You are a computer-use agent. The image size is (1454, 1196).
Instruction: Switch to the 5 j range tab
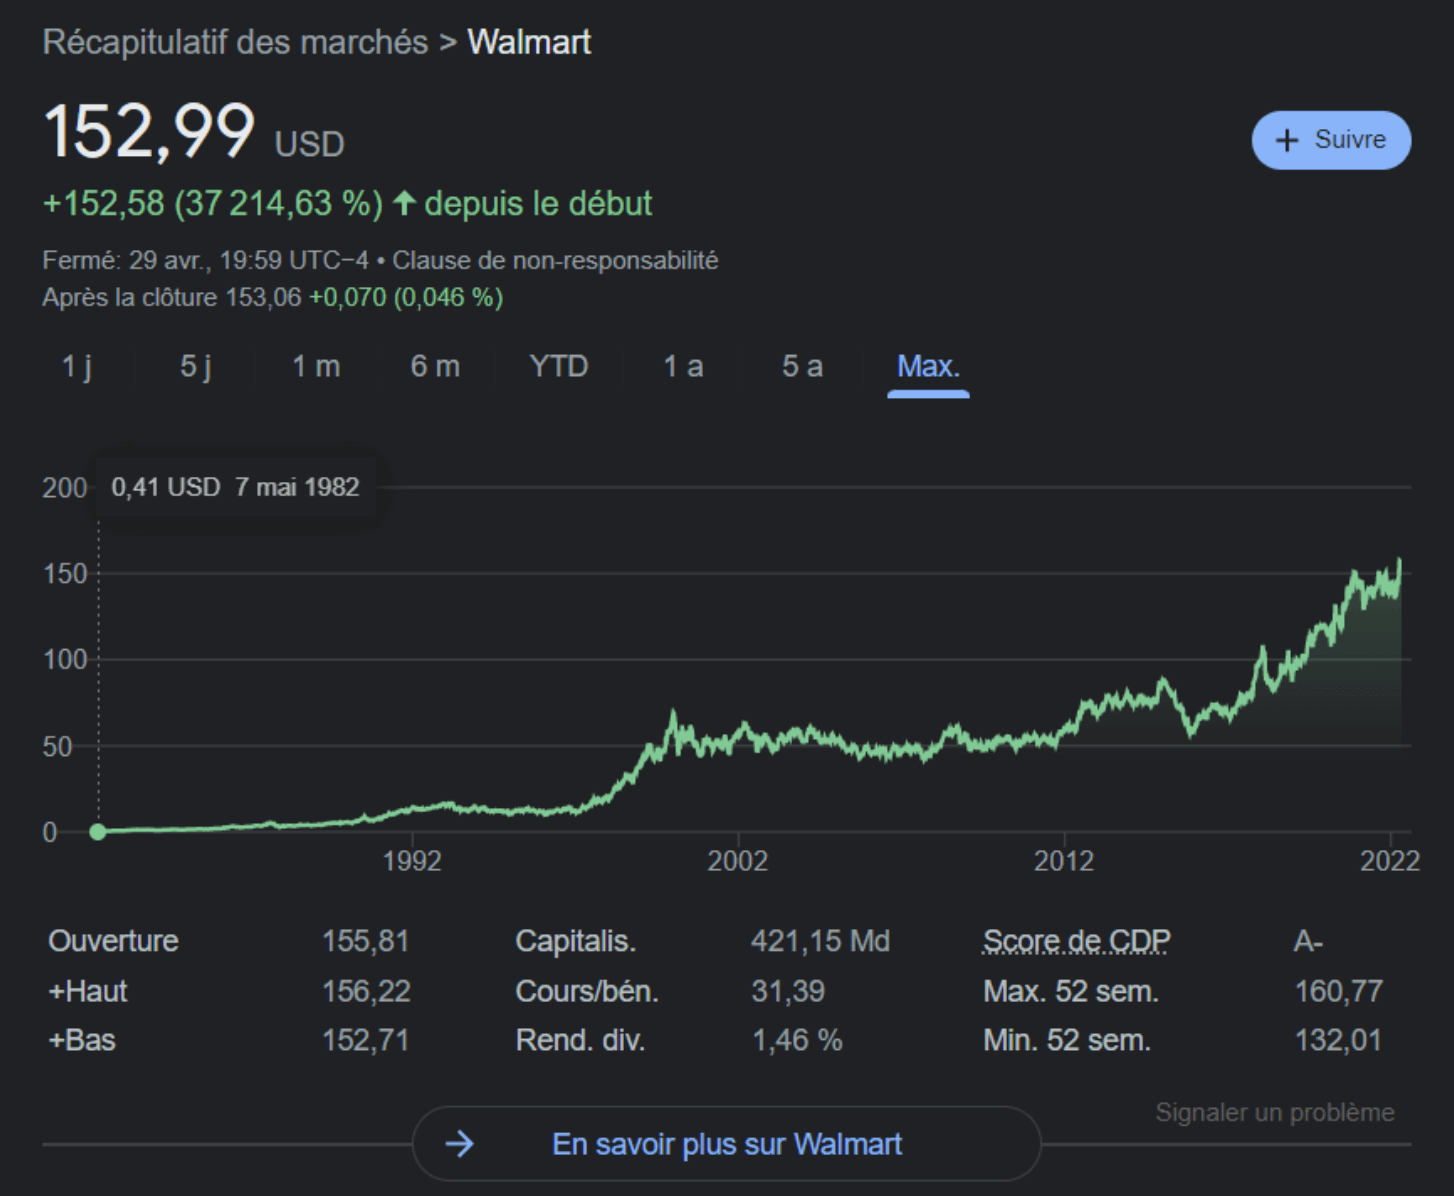(x=196, y=366)
